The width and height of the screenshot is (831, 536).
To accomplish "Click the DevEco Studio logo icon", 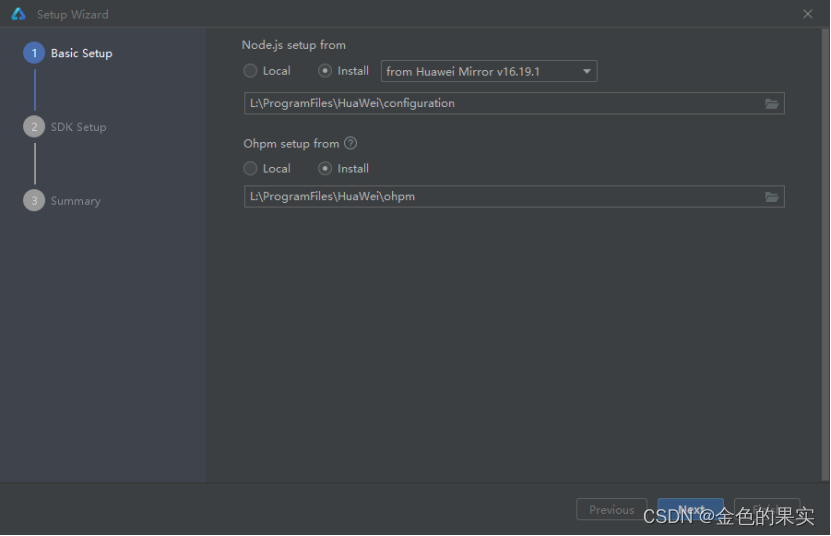I will 18,14.
